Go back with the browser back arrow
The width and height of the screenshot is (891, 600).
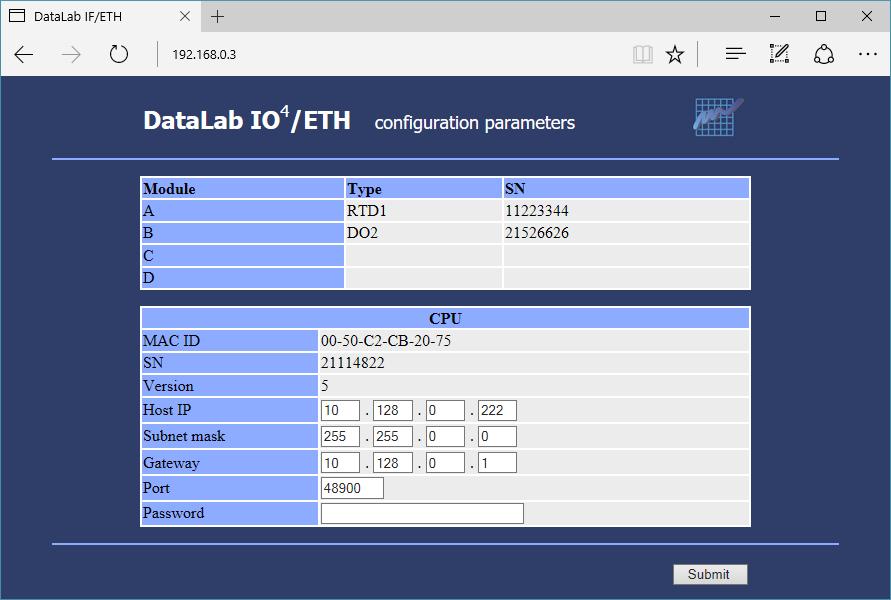(x=24, y=55)
